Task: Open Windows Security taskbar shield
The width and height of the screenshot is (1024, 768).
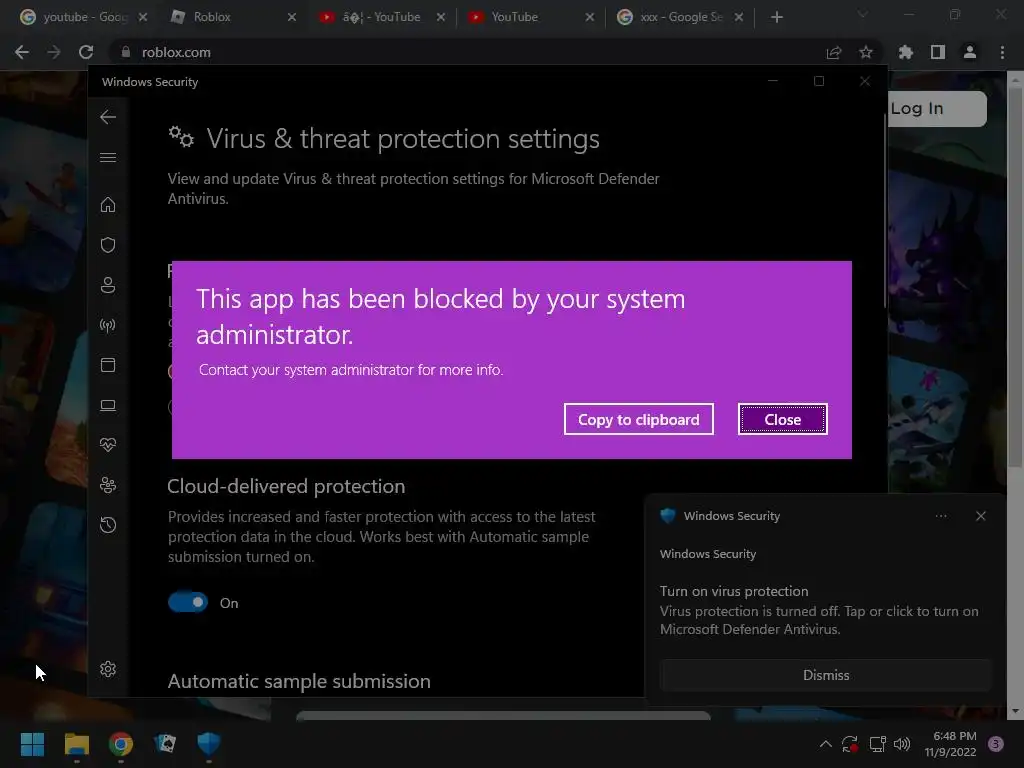Action: 209,744
